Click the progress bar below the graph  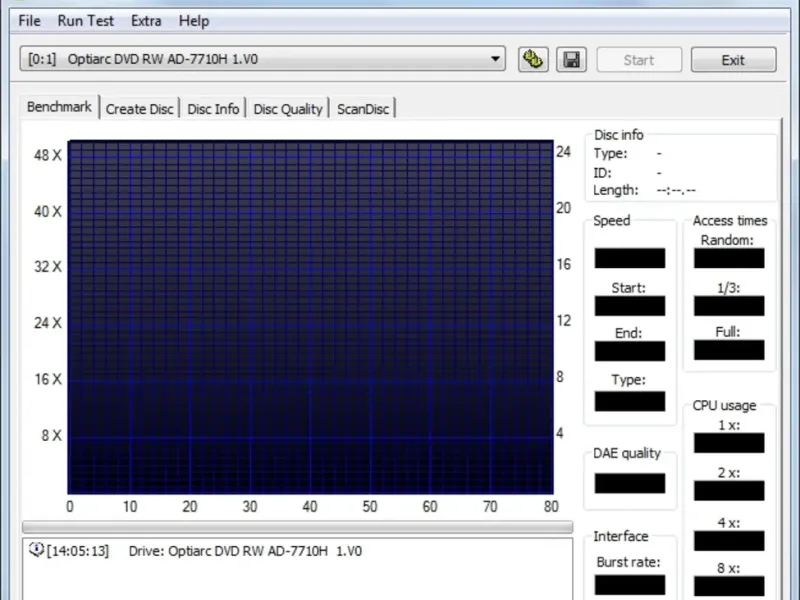[297, 527]
